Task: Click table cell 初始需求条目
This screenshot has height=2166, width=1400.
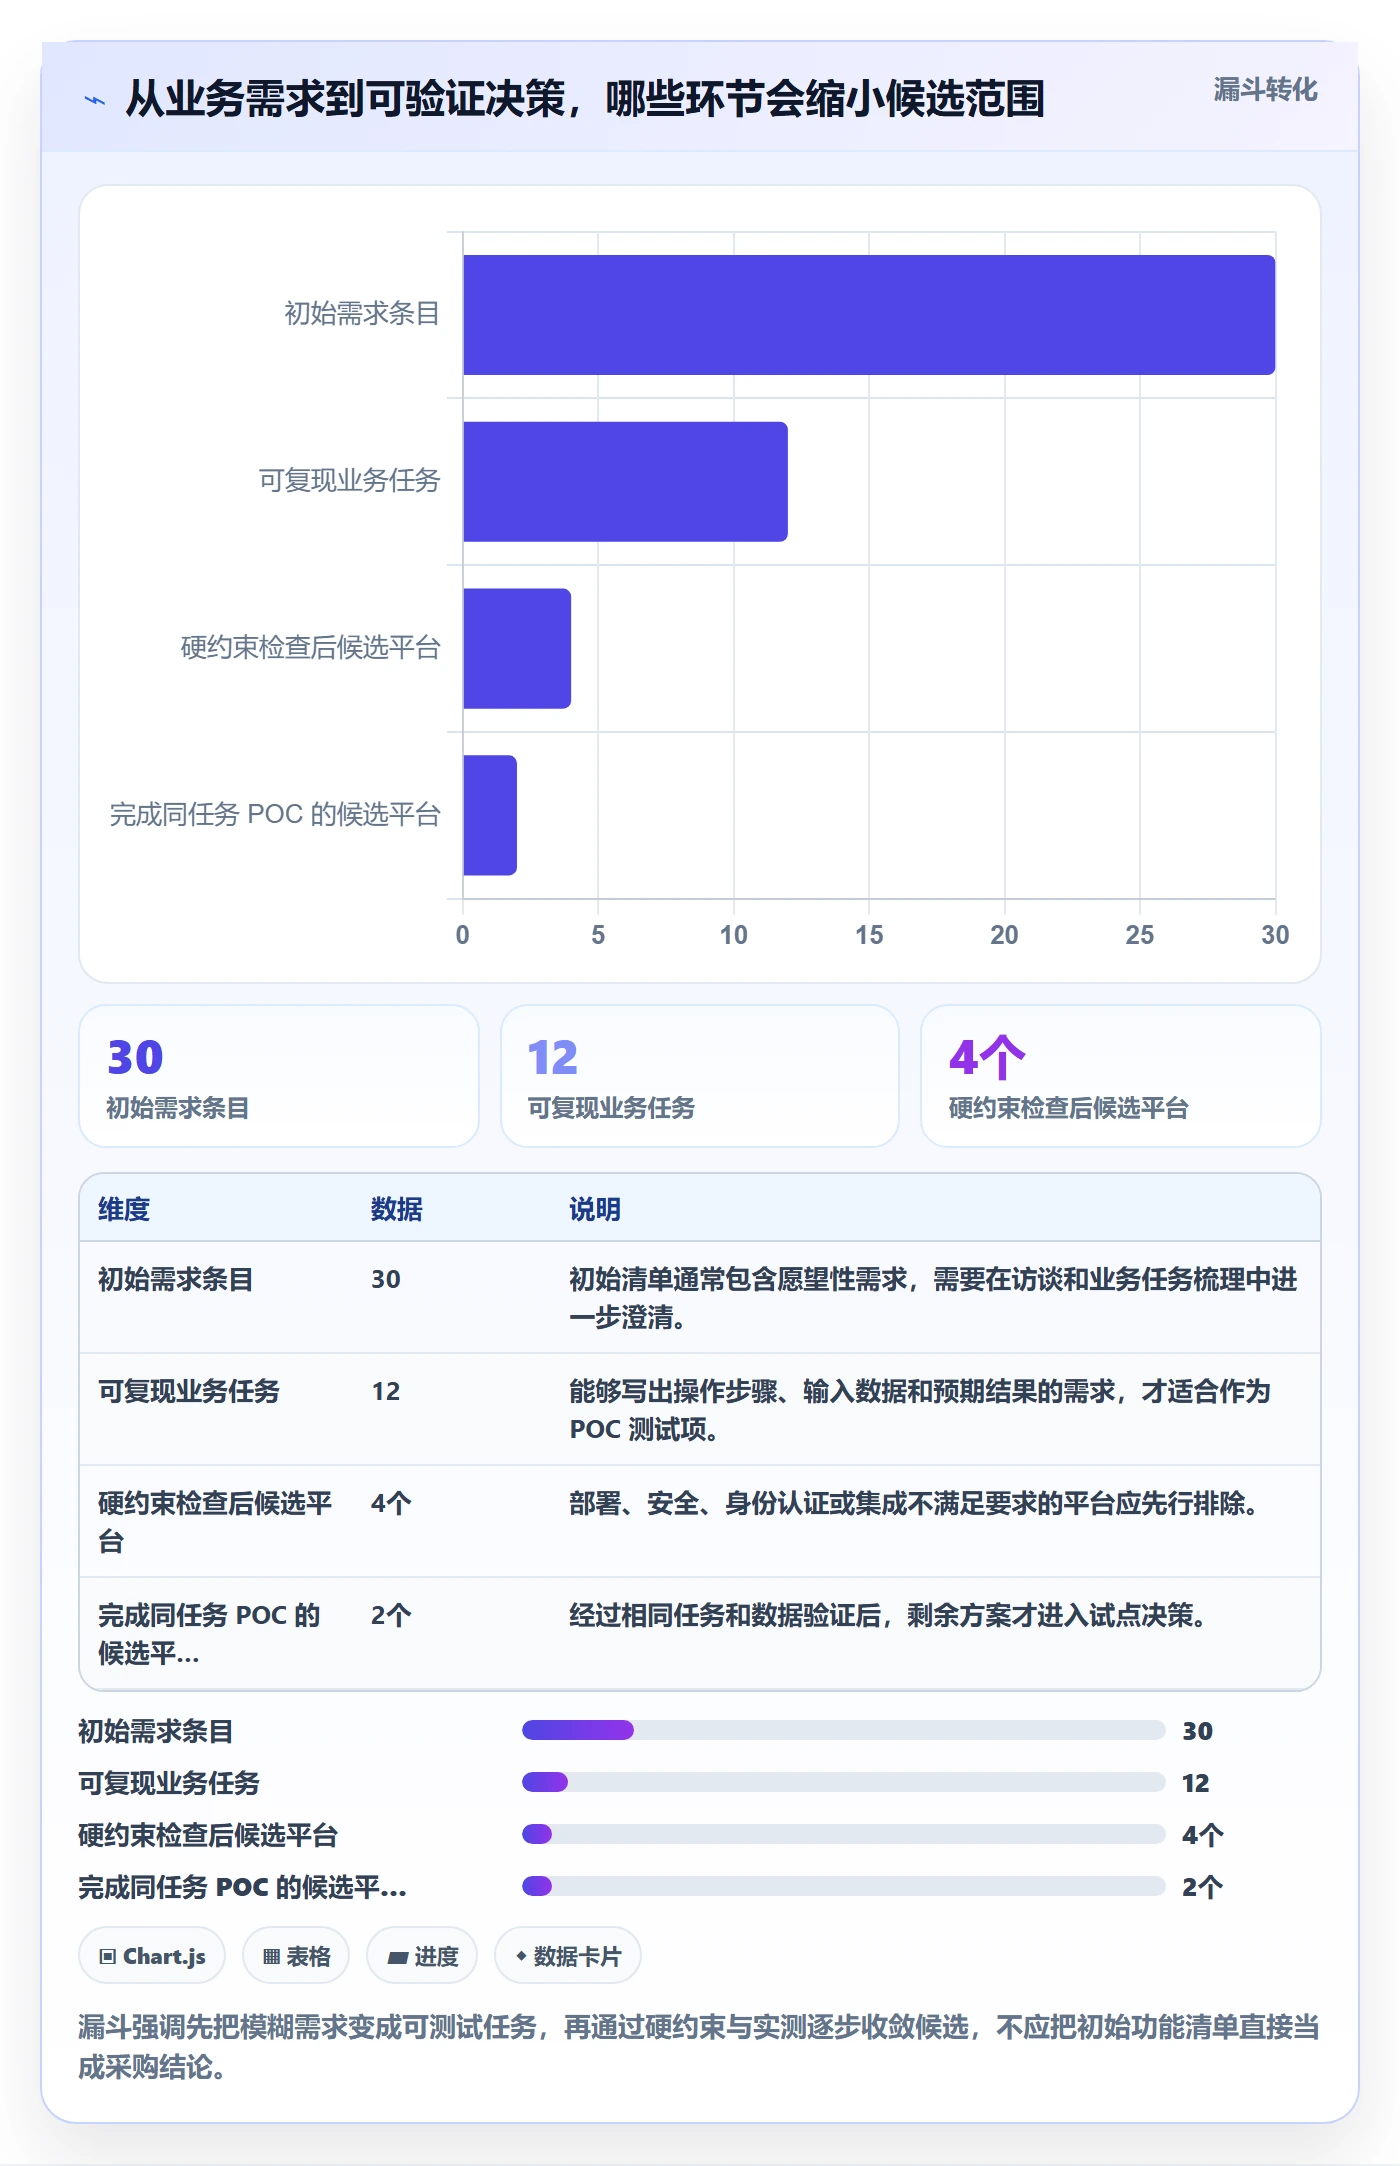Action: point(176,1279)
